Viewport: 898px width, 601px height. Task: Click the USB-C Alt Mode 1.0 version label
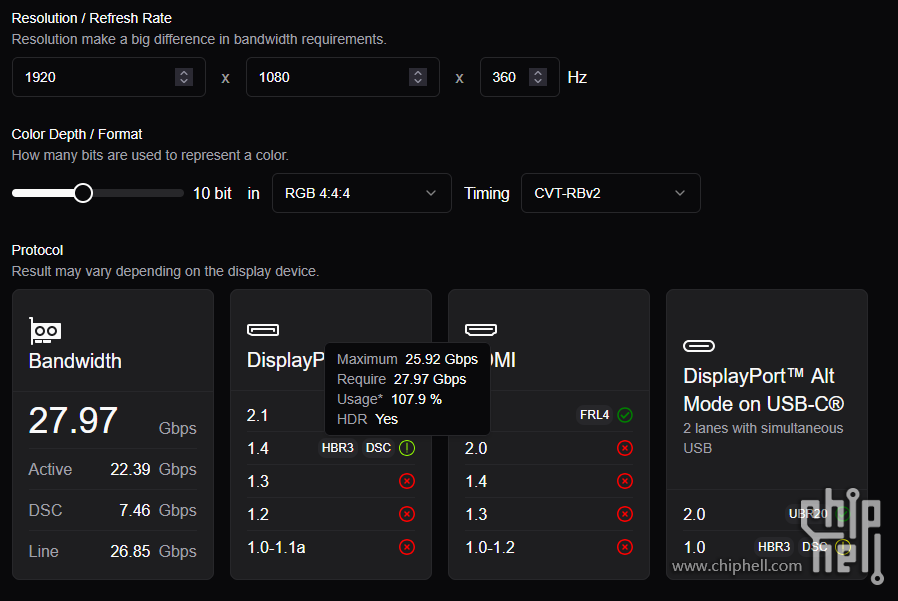[694, 547]
